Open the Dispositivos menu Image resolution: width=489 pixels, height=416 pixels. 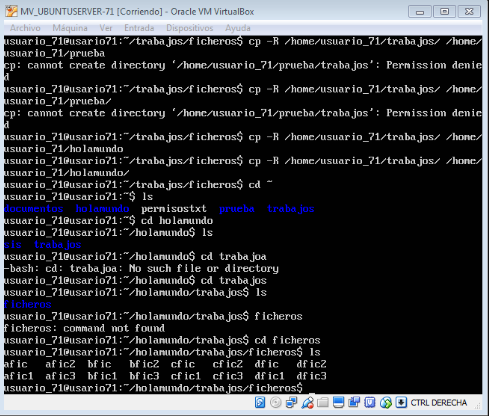pyautogui.click(x=190, y=28)
